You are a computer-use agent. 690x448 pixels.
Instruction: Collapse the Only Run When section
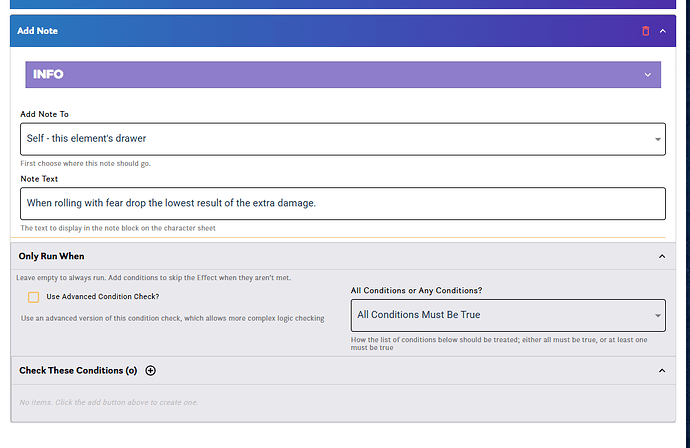662,256
